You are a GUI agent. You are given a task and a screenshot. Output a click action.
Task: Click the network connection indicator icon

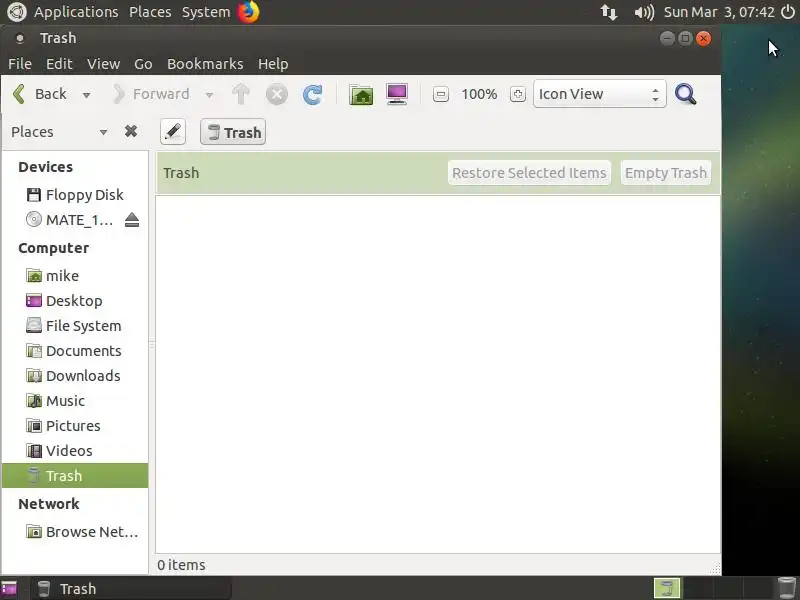609,12
